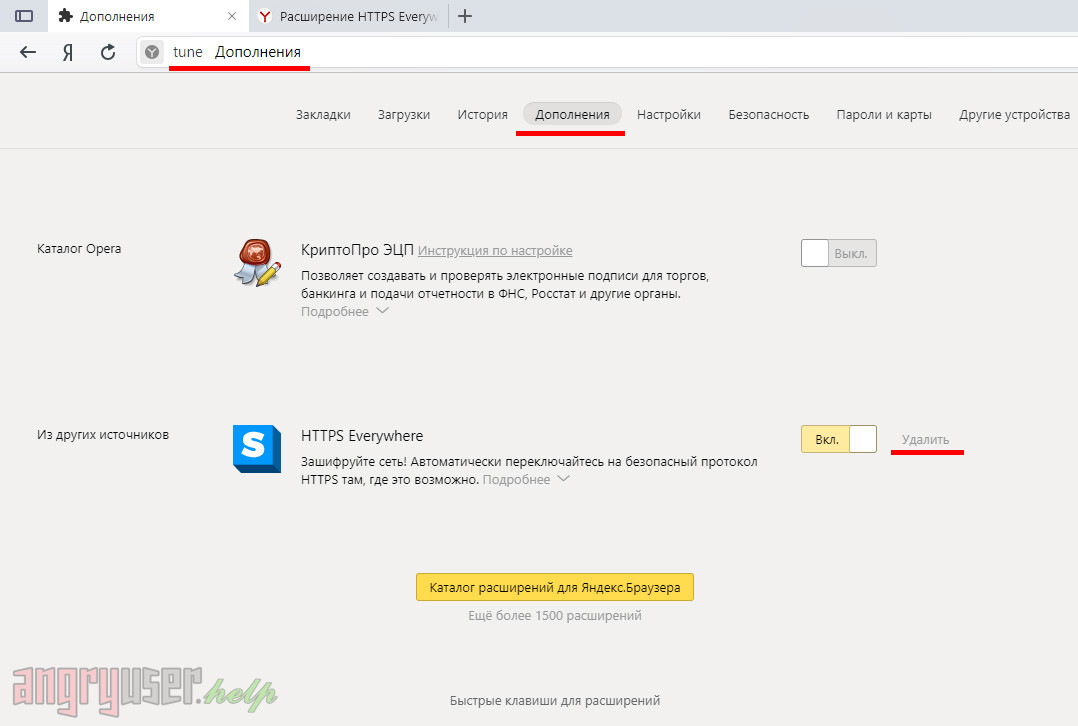
Task: Open Инструкция по настройке link
Action: coord(495,251)
